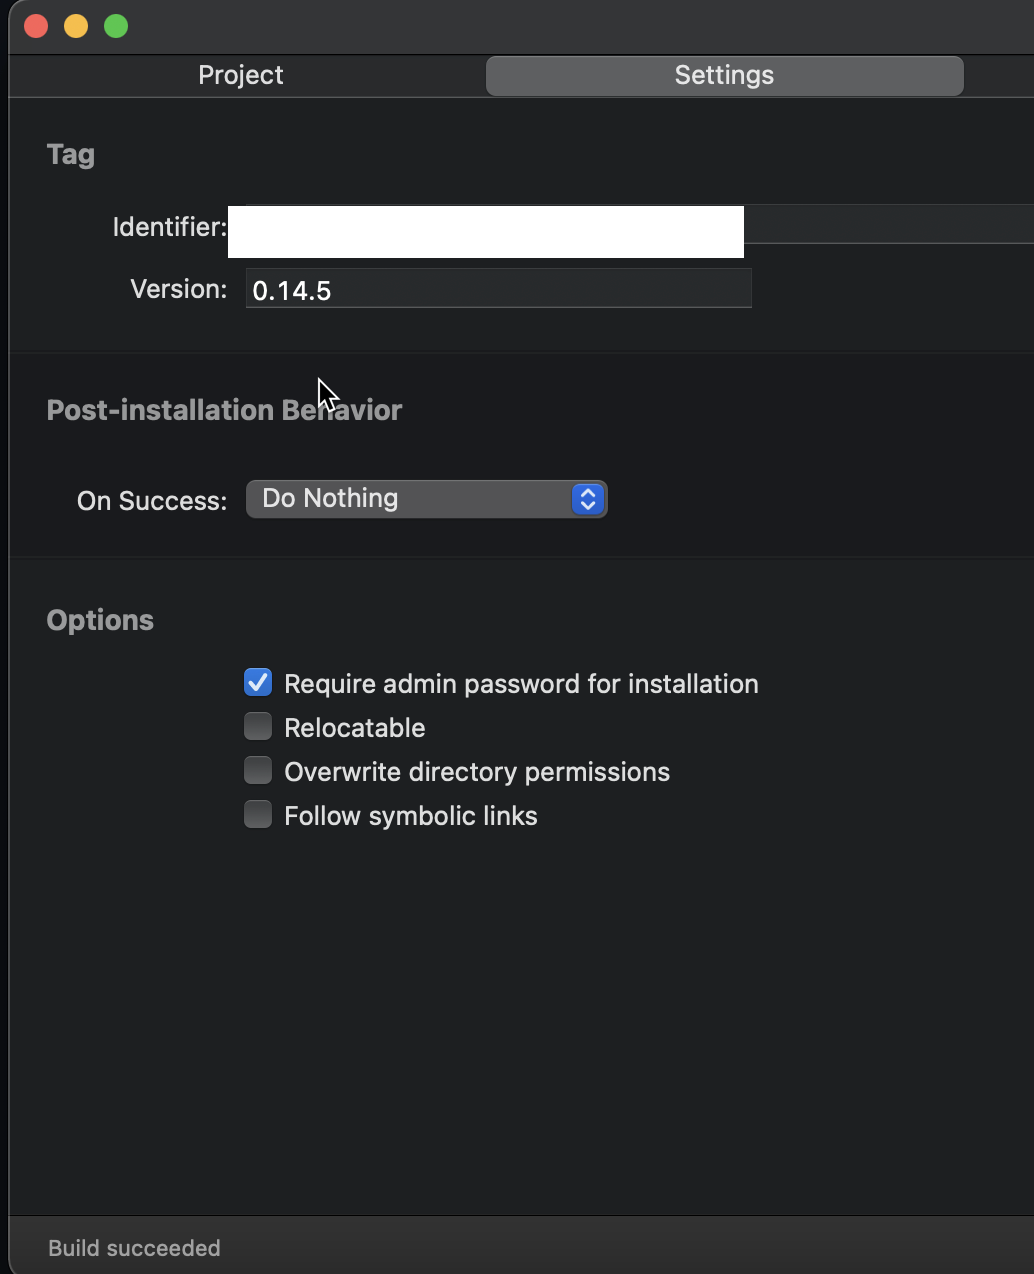Enable Follow symbolic links
Image resolution: width=1034 pixels, height=1274 pixels.
[258, 814]
